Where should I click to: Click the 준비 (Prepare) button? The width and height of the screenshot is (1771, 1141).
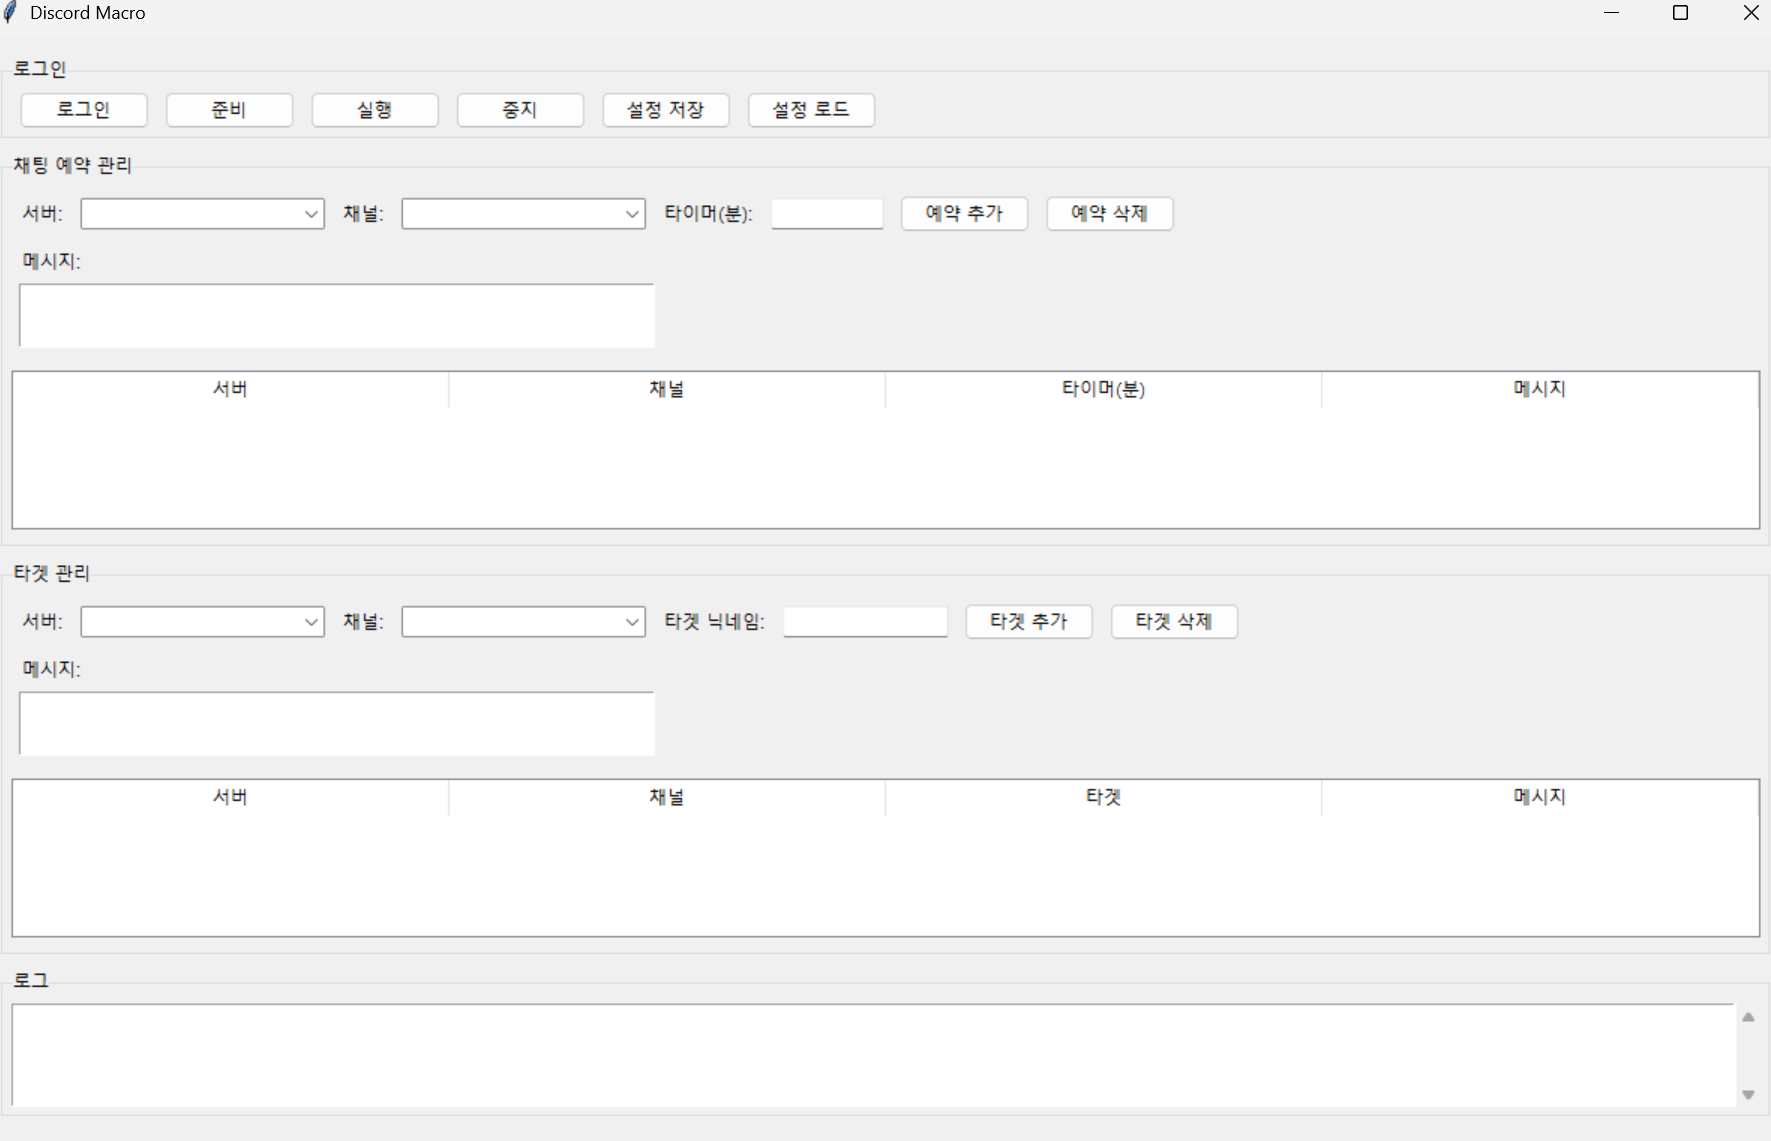(229, 110)
